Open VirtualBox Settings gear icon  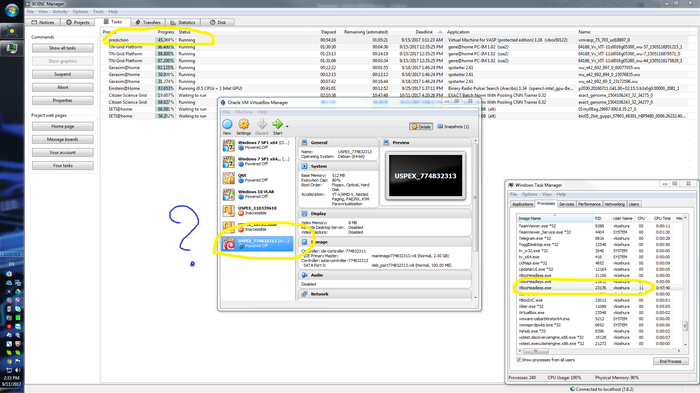(x=243, y=125)
